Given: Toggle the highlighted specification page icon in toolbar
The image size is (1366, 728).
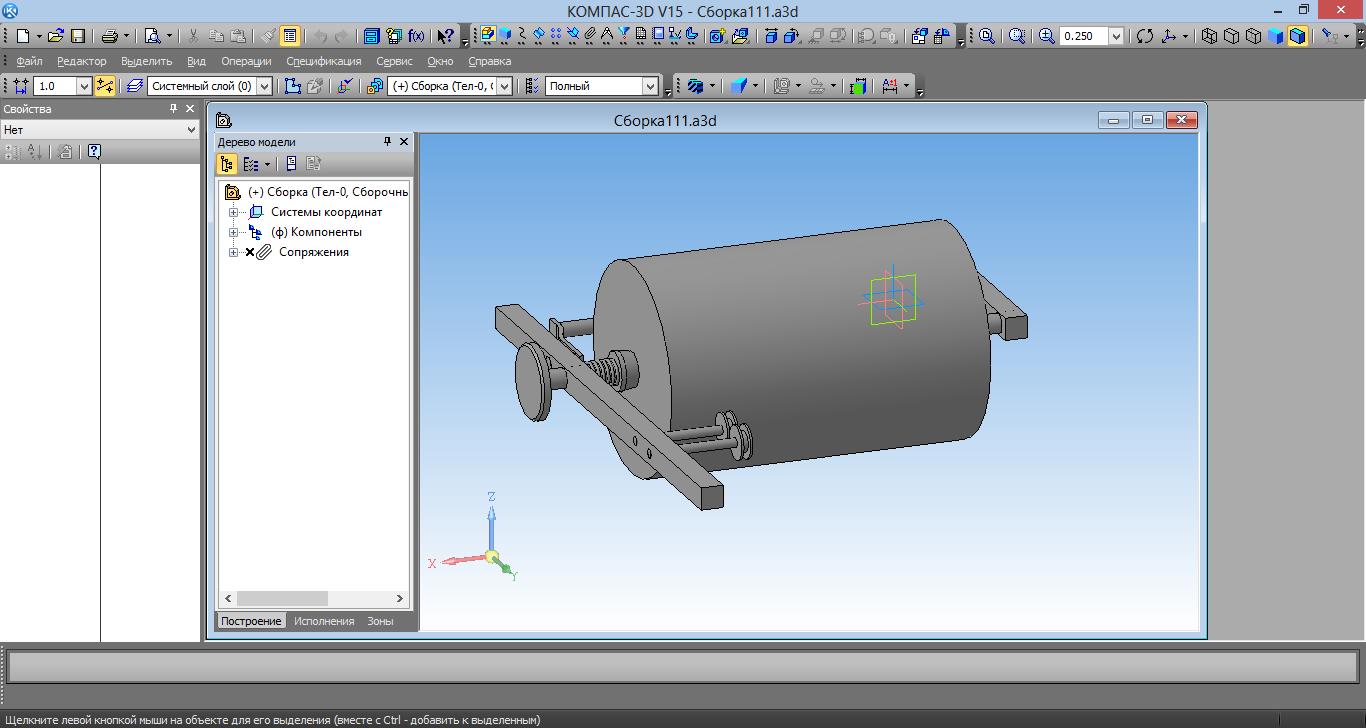Looking at the screenshot, I should tap(290, 36).
